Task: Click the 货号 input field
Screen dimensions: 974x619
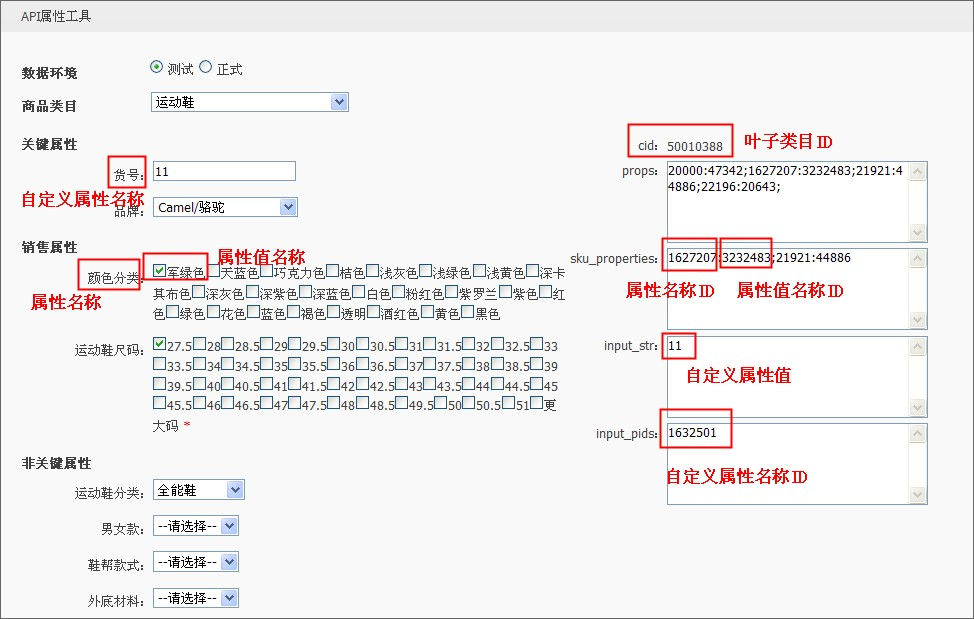Action: 224,171
